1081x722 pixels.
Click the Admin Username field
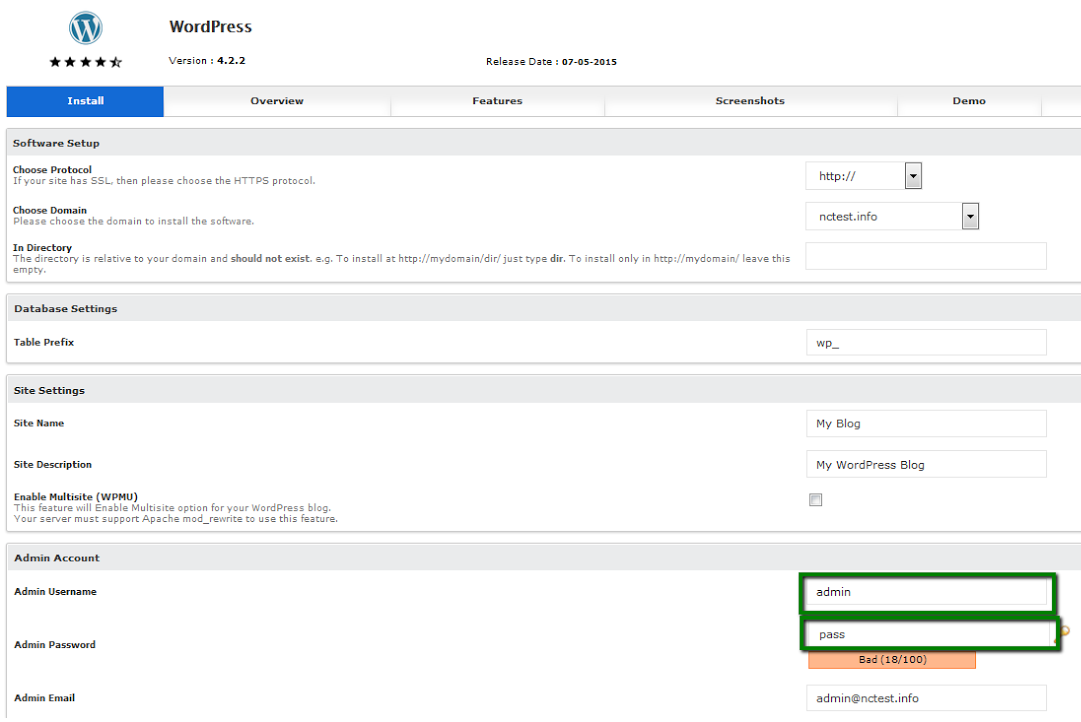coord(926,592)
